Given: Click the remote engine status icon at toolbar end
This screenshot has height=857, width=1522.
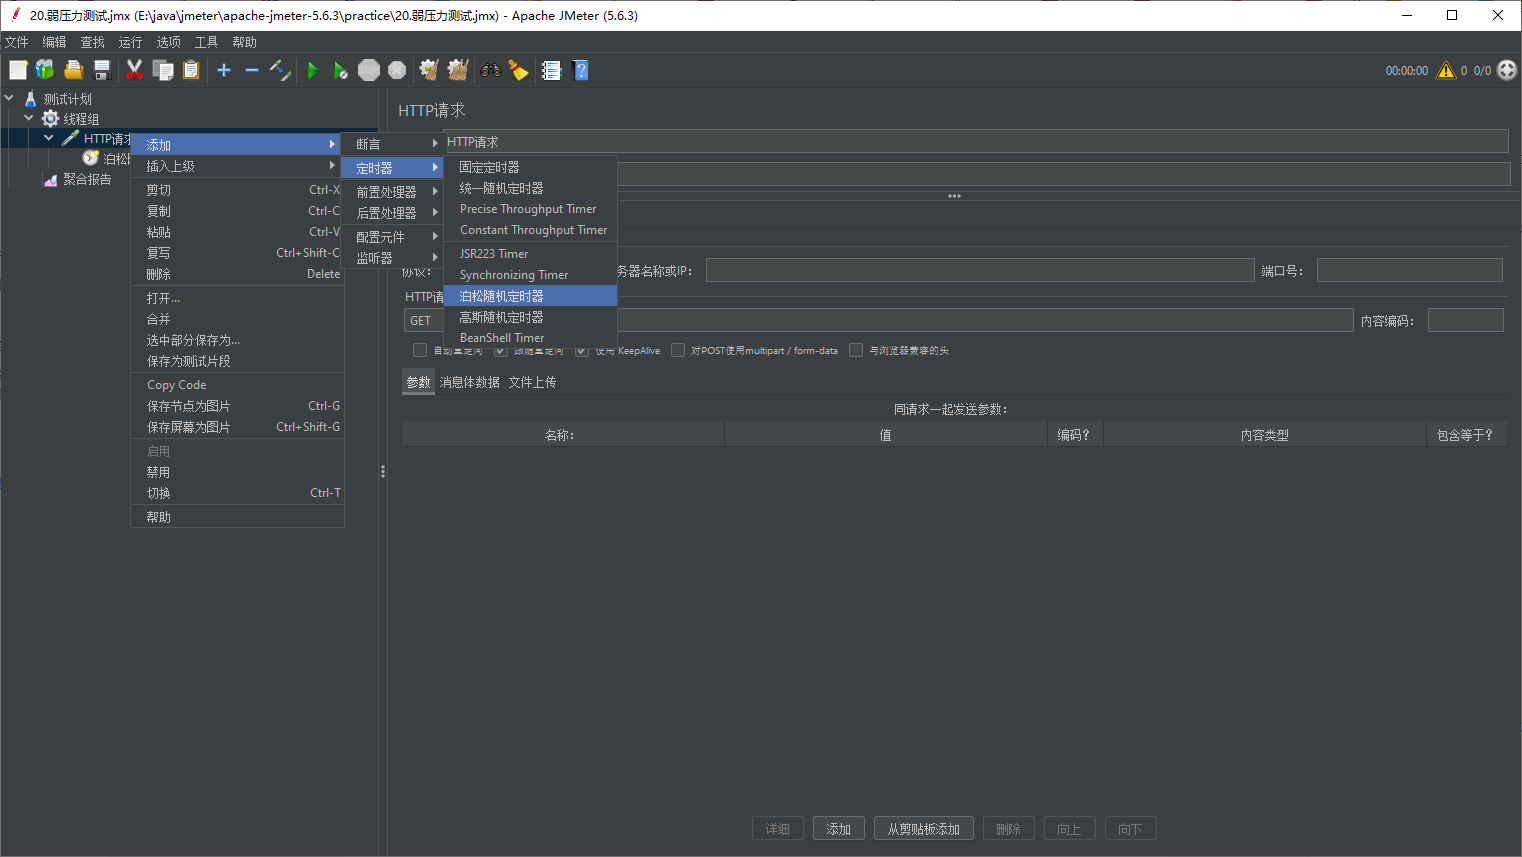Looking at the screenshot, I should click(x=1507, y=70).
